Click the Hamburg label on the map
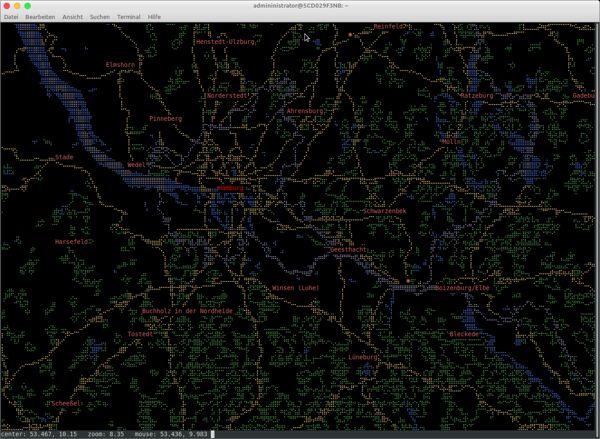The image size is (600, 439). coord(230,188)
